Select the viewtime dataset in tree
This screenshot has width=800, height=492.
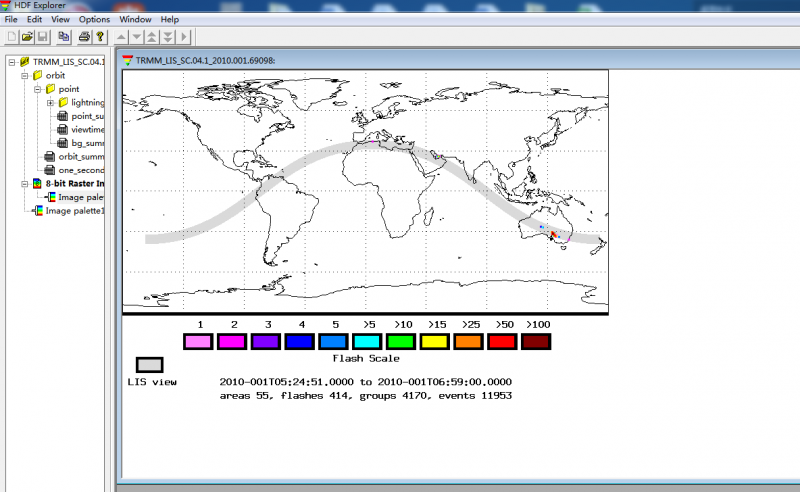[x=87, y=130]
